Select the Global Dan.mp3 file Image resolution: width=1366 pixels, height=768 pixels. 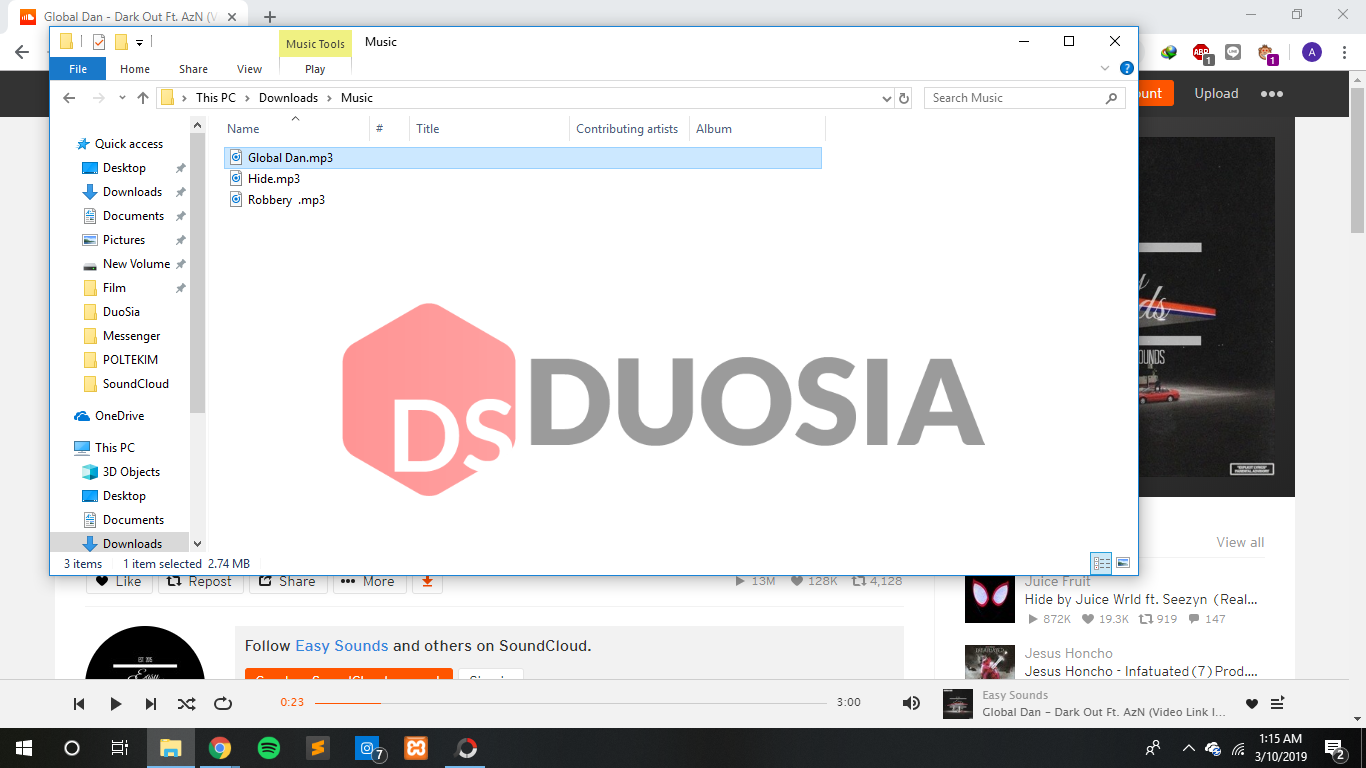[x=523, y=158]
